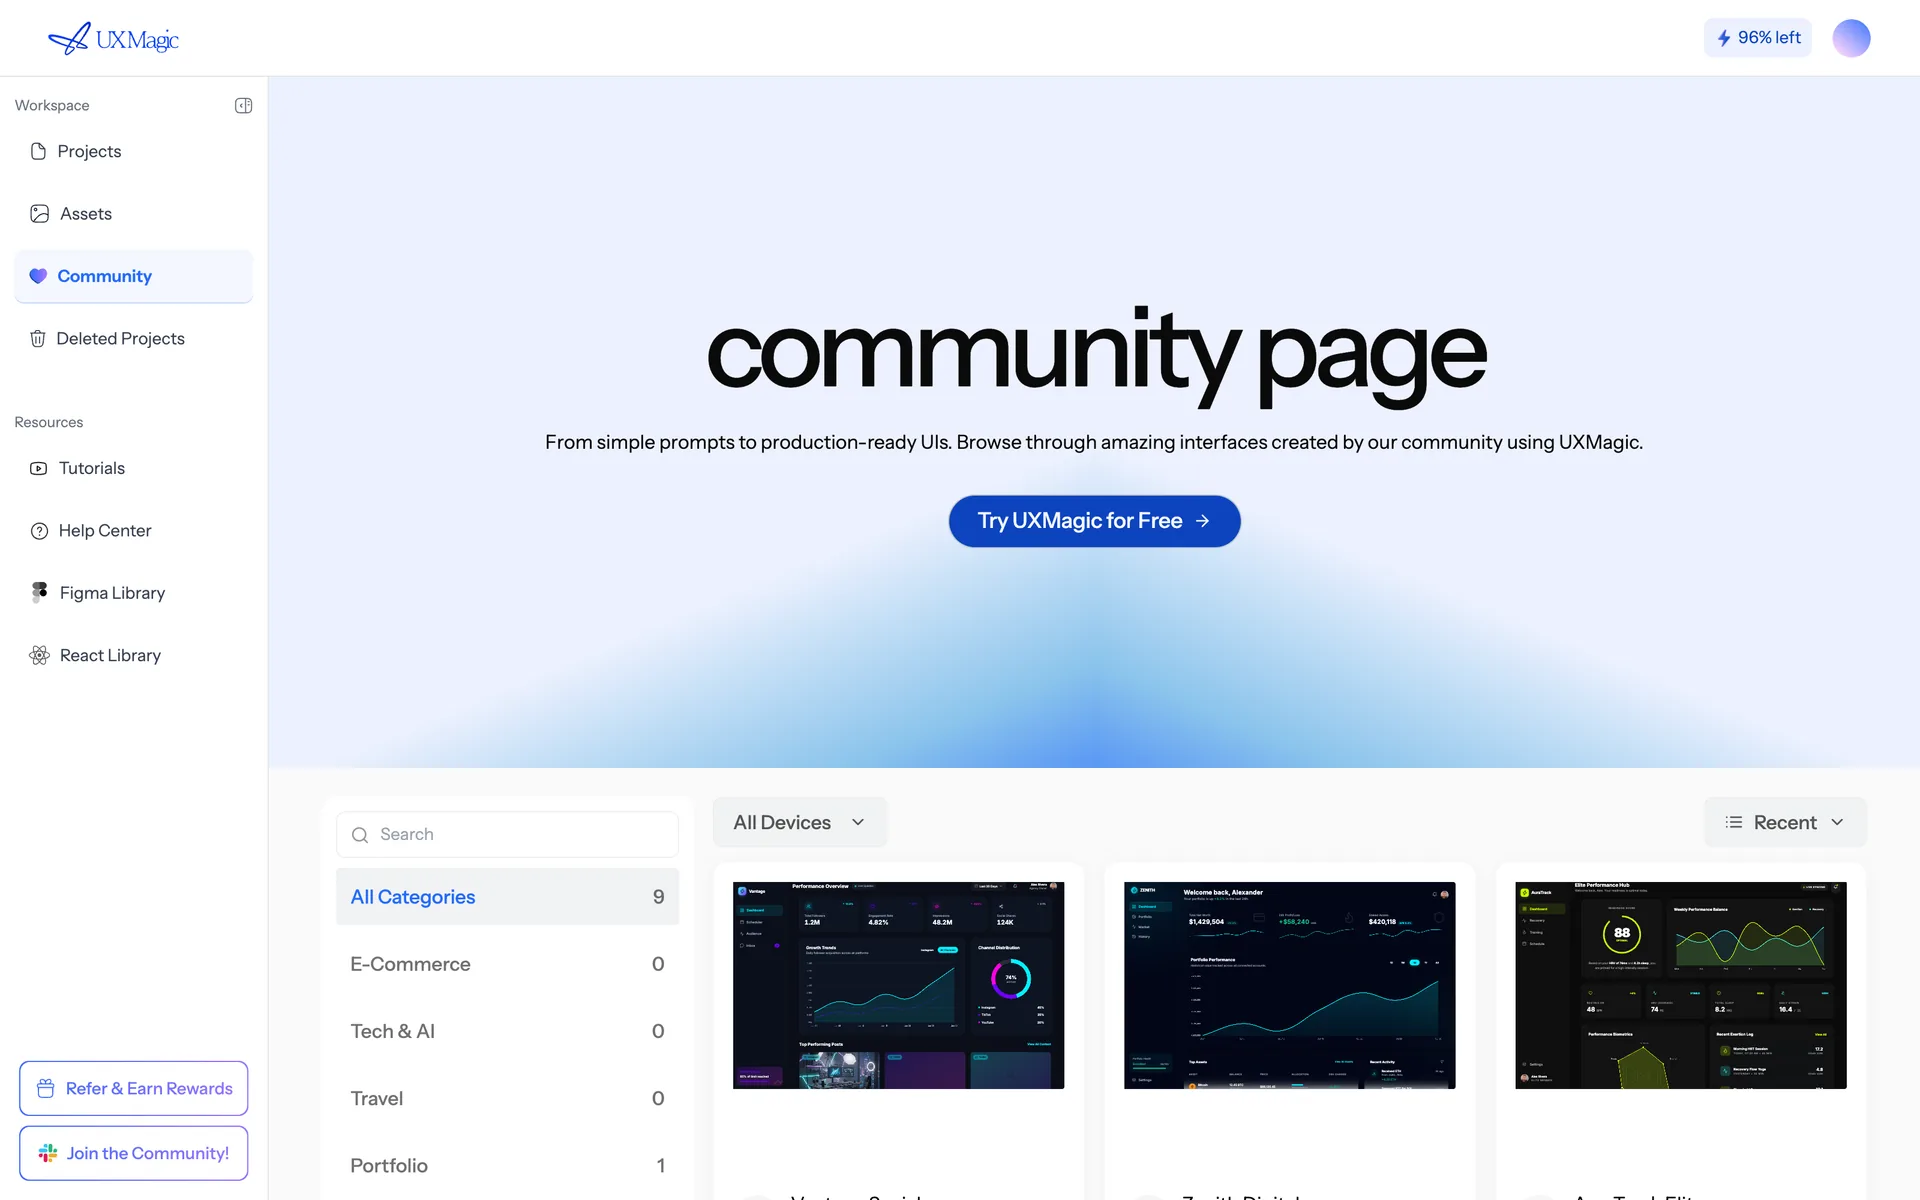Filter by Travel category
Screen dimensions: 1920x1200
[507, 1098]
